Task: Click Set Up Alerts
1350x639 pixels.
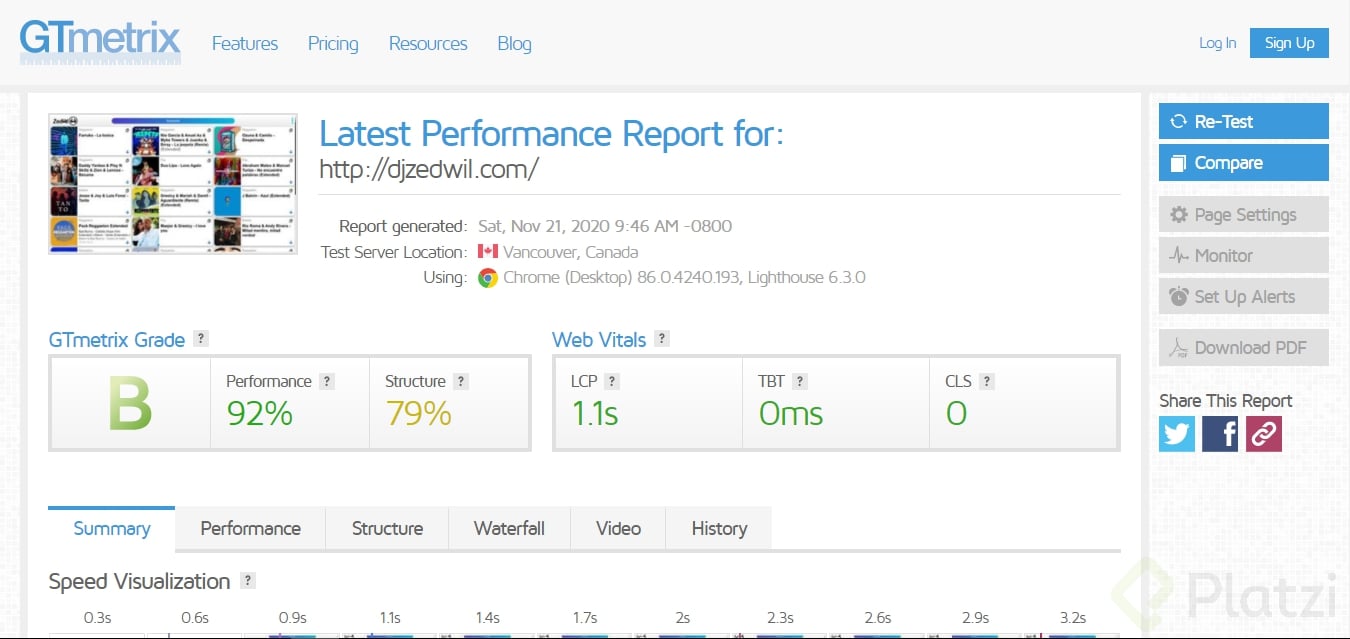Action: point(1243,297)
